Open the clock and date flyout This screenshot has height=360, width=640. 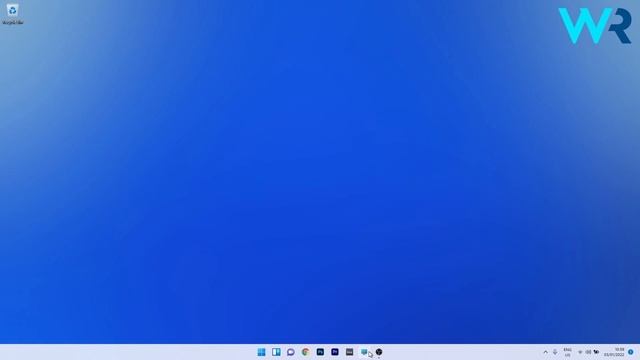614,352
